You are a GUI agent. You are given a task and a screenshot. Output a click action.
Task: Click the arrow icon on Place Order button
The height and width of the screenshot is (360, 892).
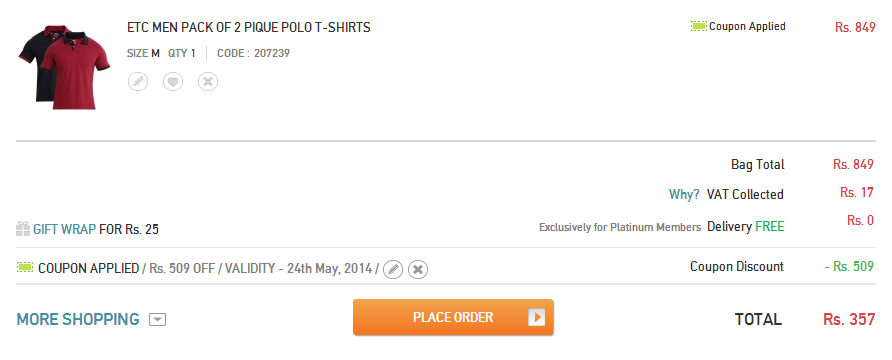coord(536,317)
